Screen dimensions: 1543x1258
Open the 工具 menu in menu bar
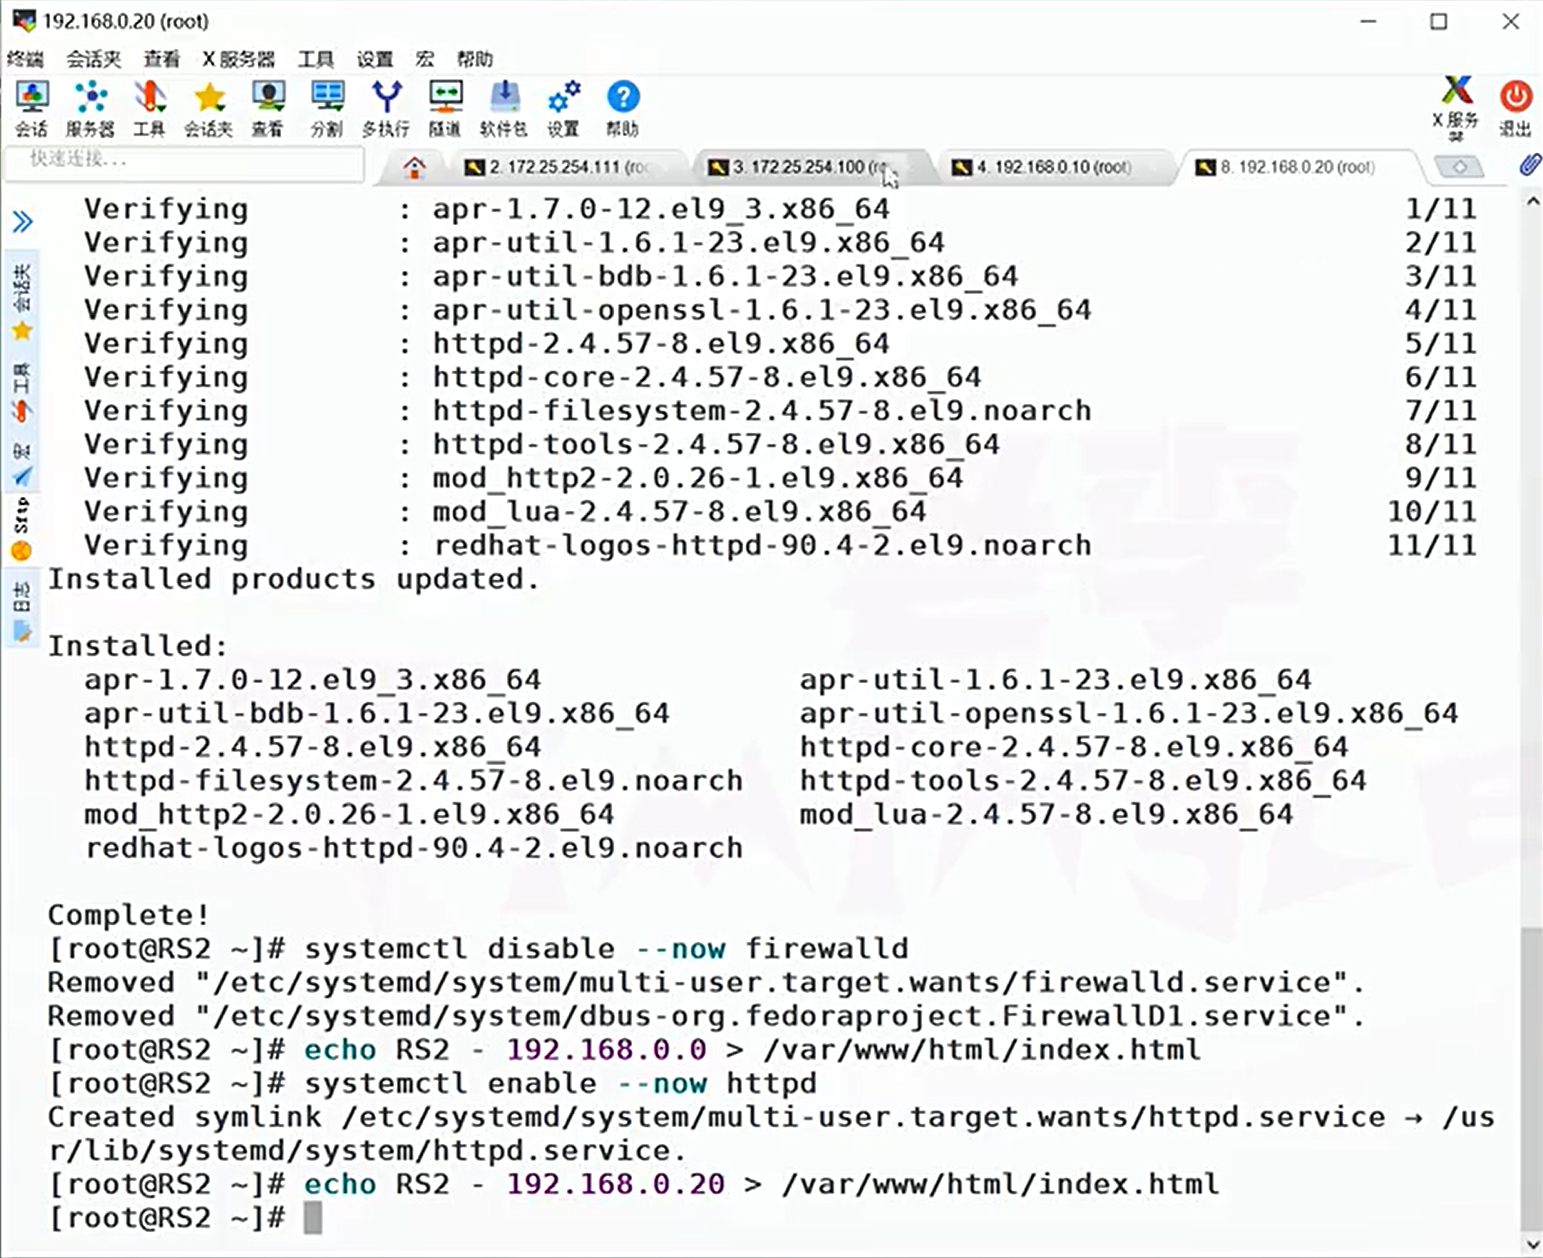pyautogui.click(x=315, y=59)
